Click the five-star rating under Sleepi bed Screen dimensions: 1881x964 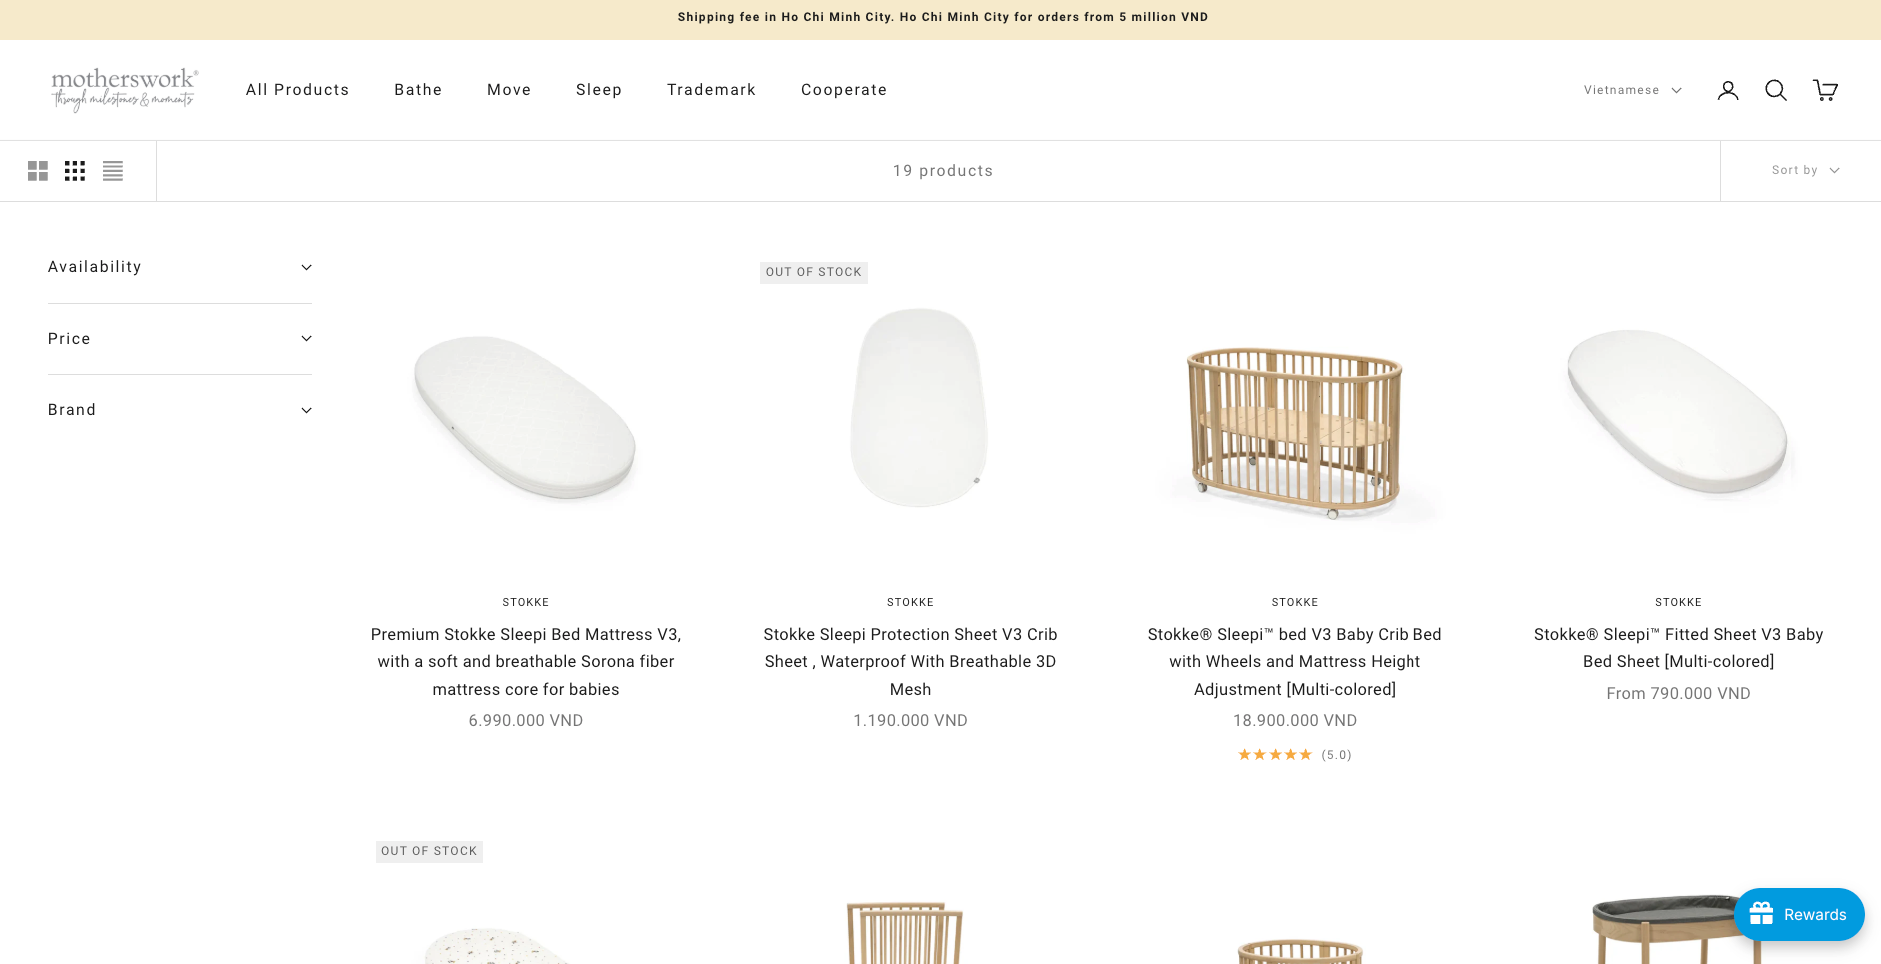point(1275,755)
